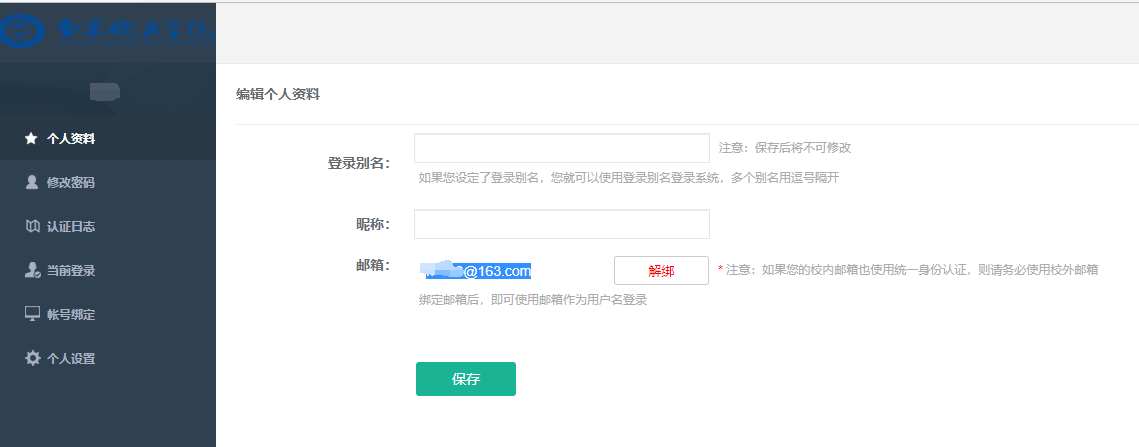Click the monitor icon beside 帐号绑定
Viewport: 1139px width, 447px height.
point(31,314)
